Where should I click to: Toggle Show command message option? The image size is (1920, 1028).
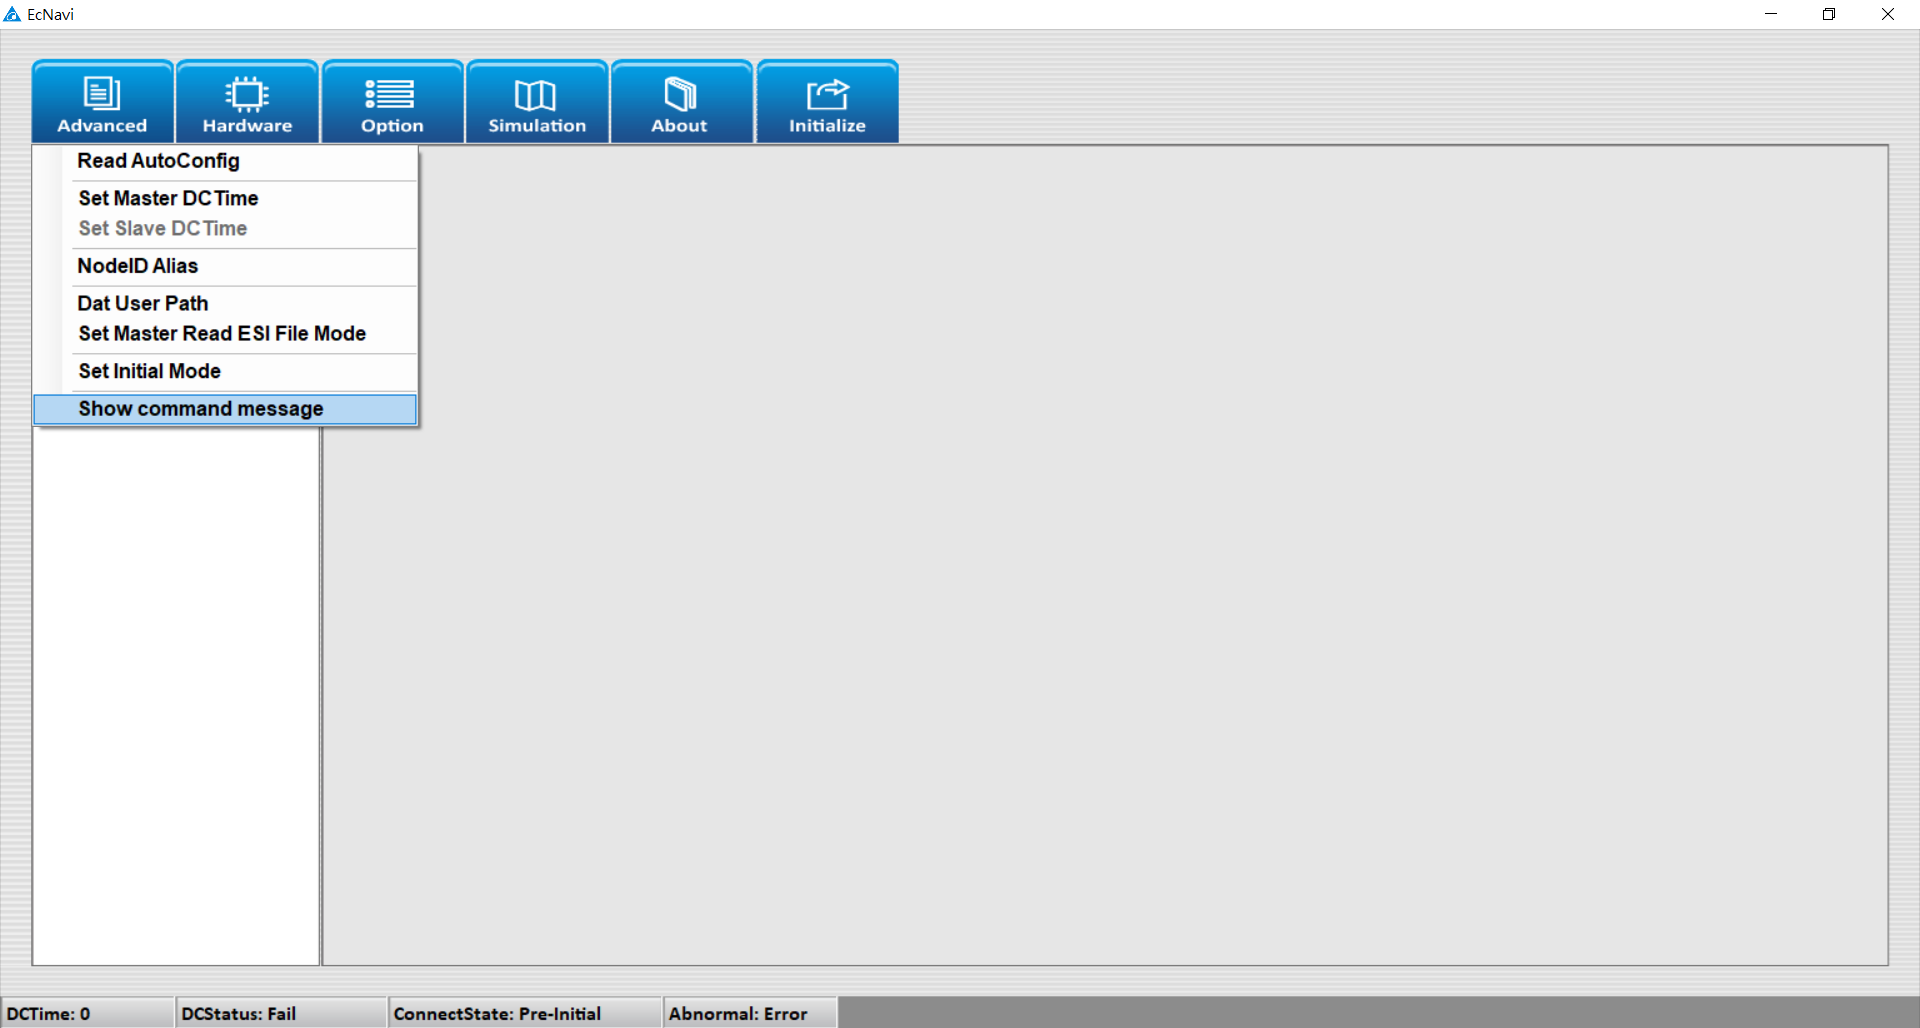click(x=201, y=409)
